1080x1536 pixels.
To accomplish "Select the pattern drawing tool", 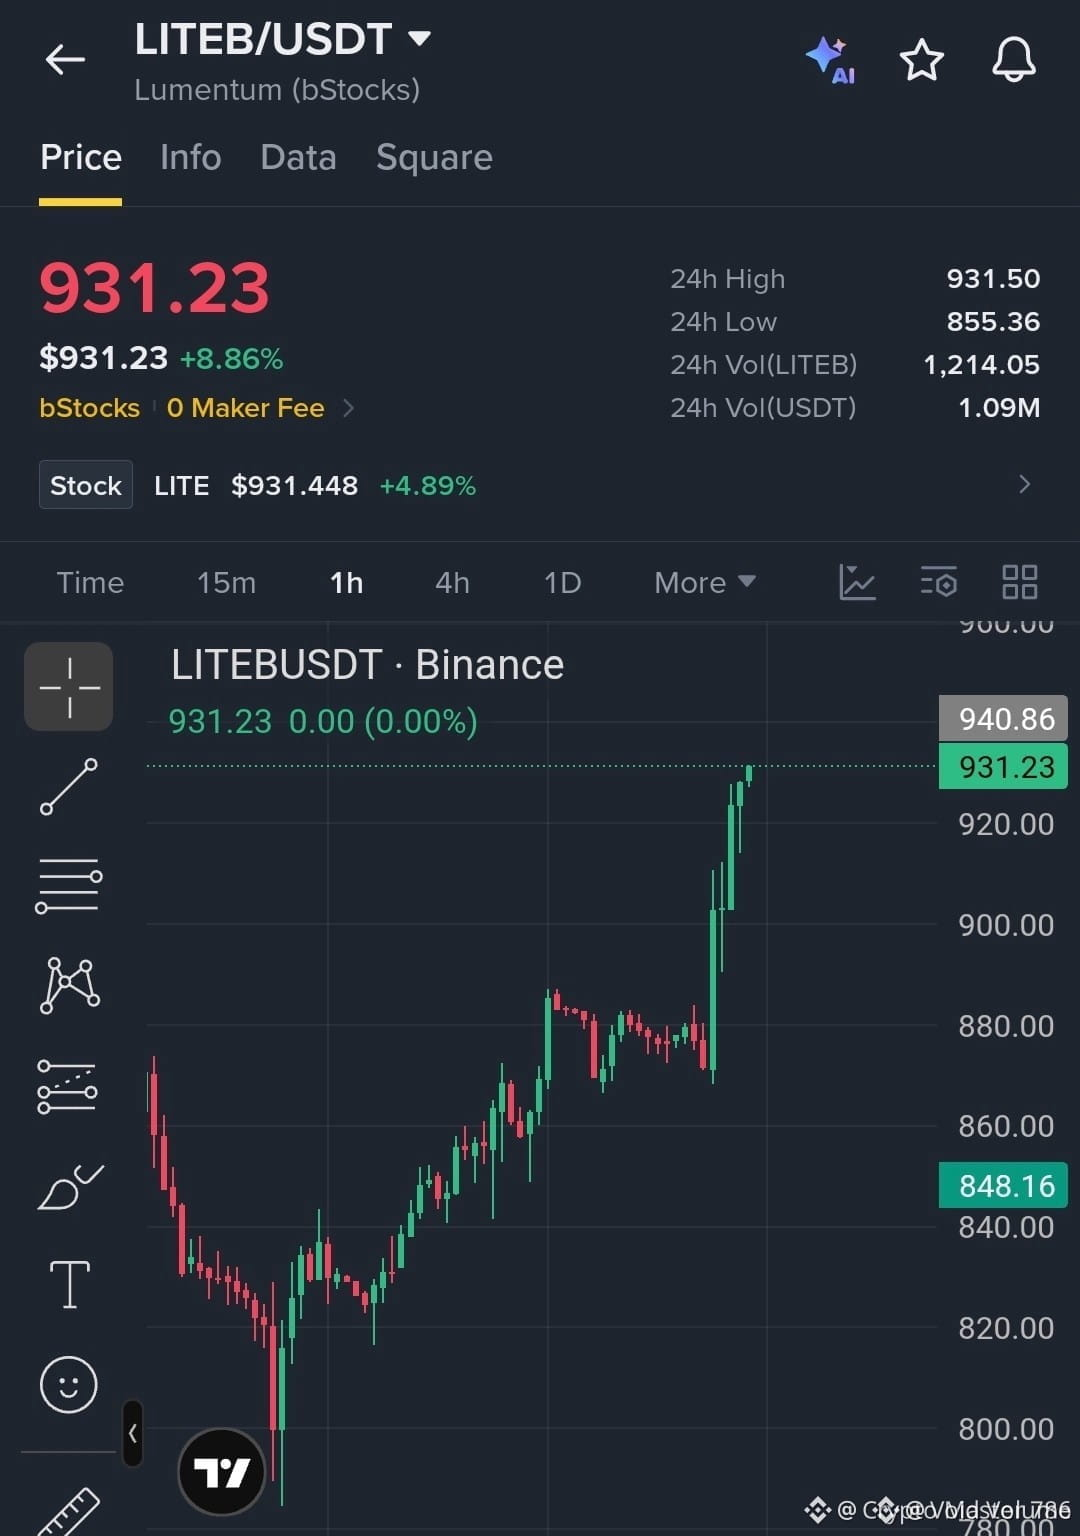I will tap(69, 985).
